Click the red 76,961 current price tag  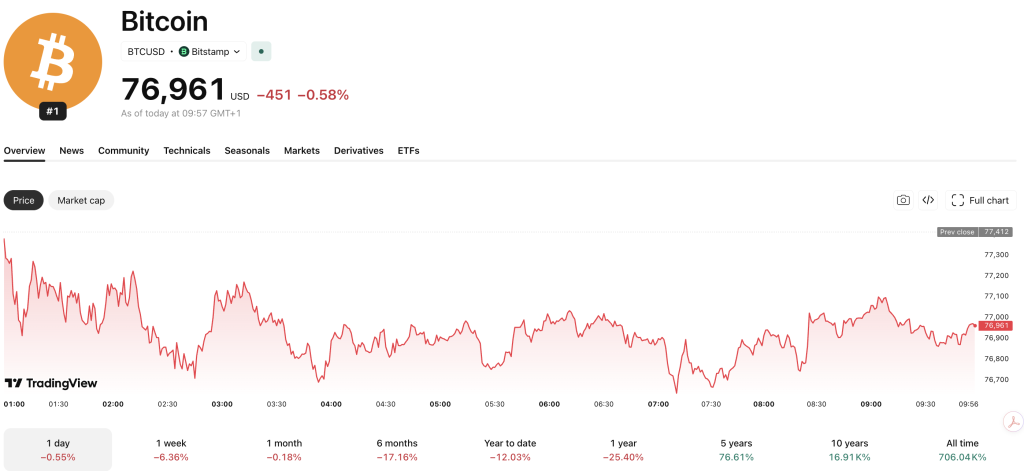pos(997,325)
